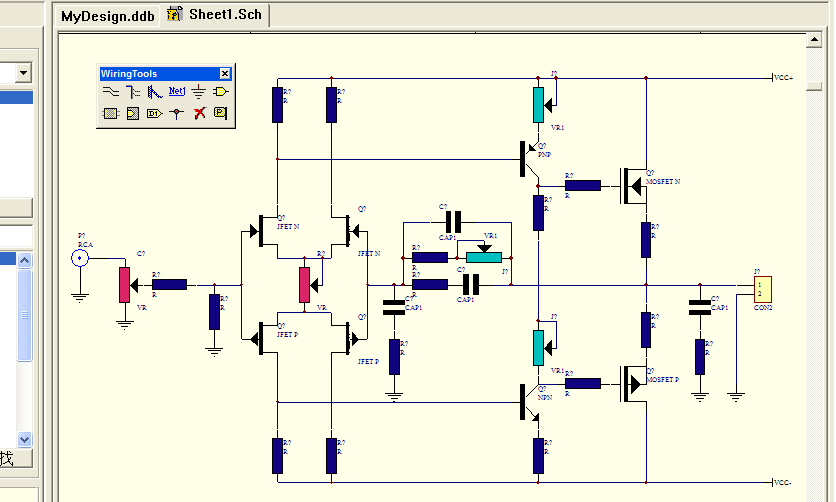836x502 pixels.
Task: Select the PNP transistor symbol
Action: point(529,159)
